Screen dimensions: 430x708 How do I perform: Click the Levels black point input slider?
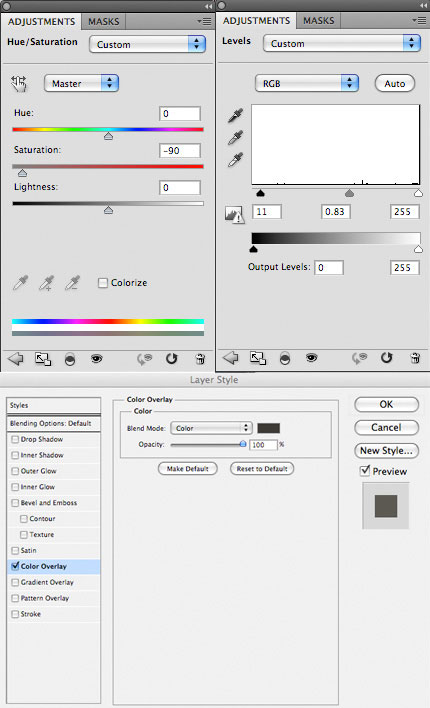(x=260, y=193)
